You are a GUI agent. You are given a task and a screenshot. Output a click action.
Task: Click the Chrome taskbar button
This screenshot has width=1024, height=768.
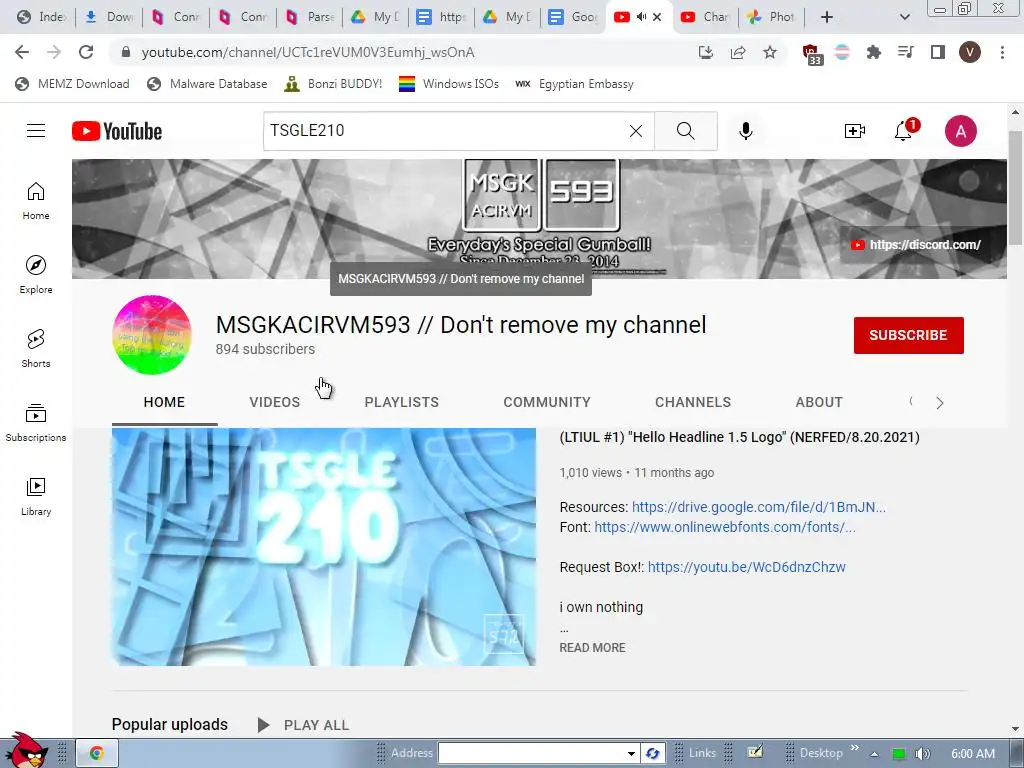(97, 754)
